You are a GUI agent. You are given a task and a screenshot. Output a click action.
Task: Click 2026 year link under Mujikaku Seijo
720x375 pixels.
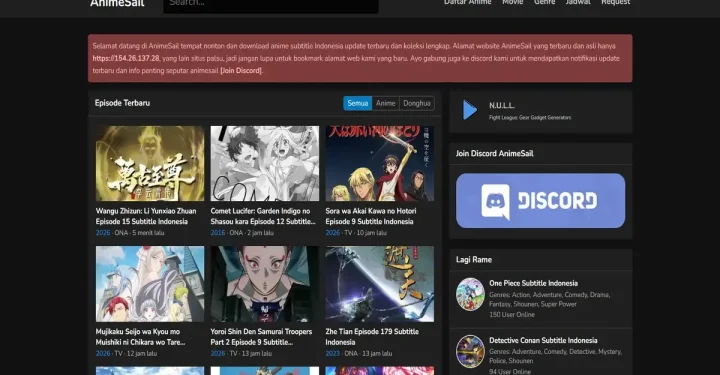coord(103,353)
